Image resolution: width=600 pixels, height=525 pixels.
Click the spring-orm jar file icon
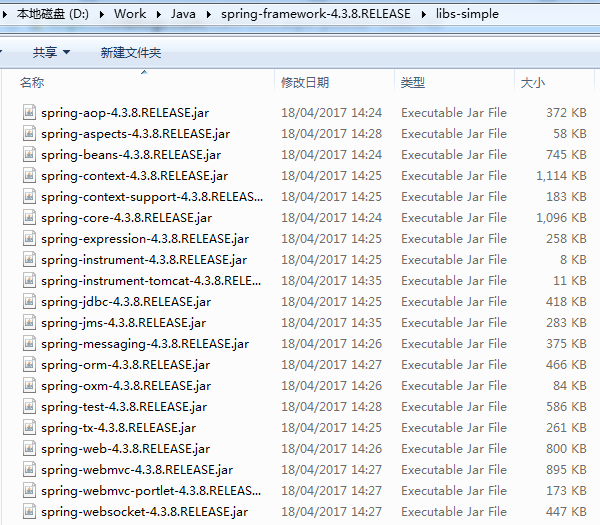[29, 365]
